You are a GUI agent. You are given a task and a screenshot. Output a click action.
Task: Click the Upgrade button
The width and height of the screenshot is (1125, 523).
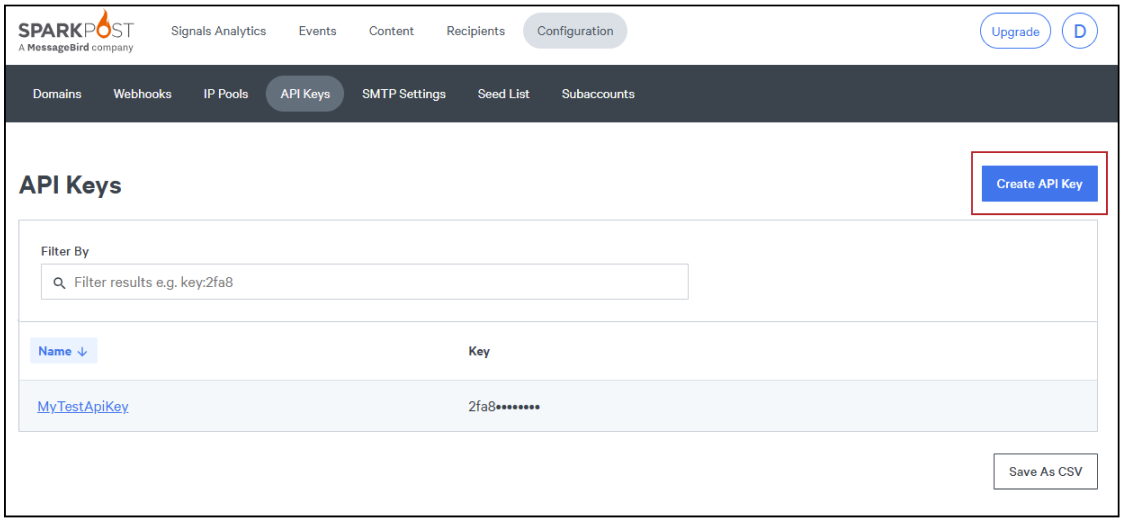pyautogui.click(x=1015, y=31)
